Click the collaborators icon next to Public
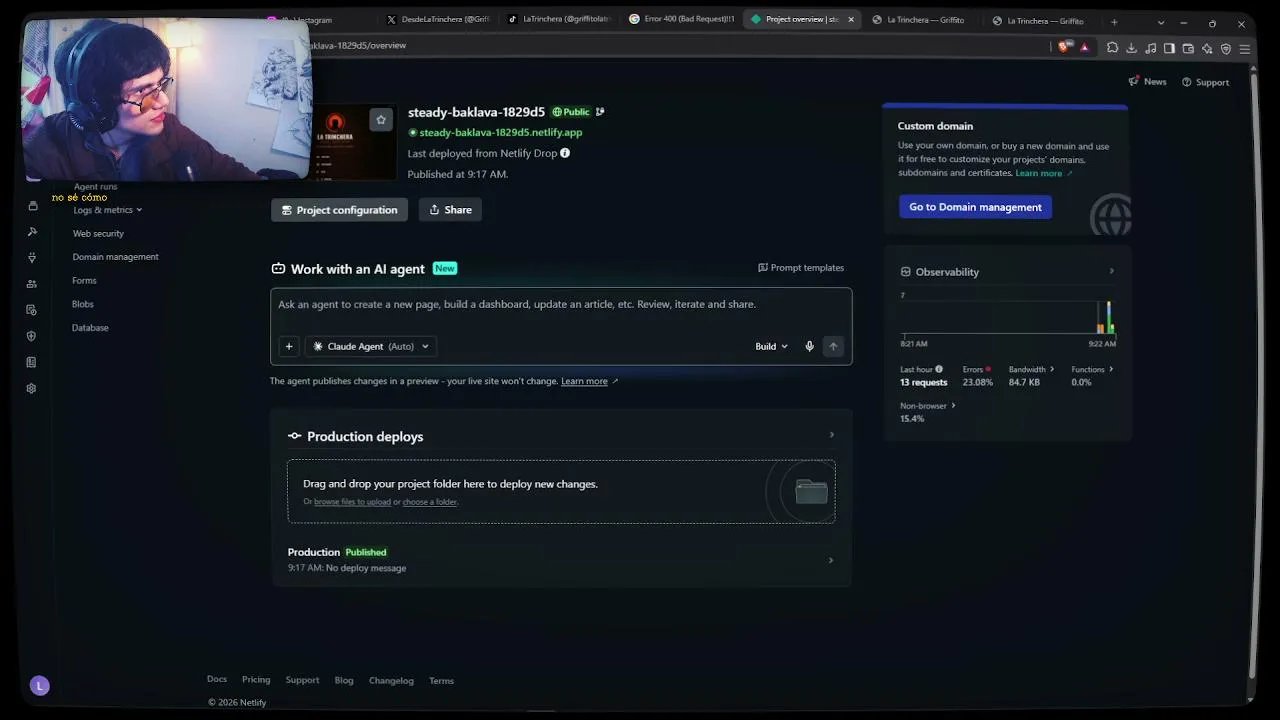Viewport: 1280px width, 720px height. (x=600, y=112)
